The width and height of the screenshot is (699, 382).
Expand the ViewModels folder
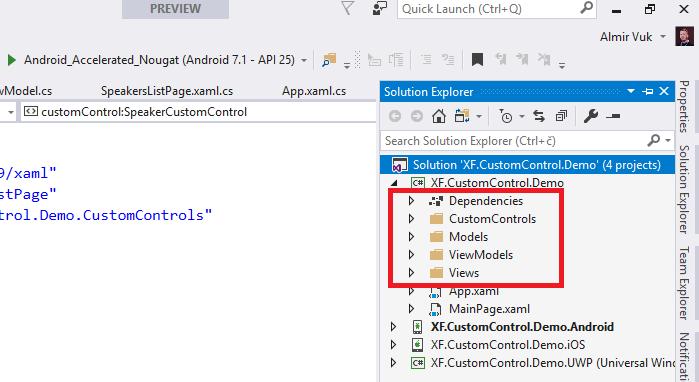tap(411, 255)
